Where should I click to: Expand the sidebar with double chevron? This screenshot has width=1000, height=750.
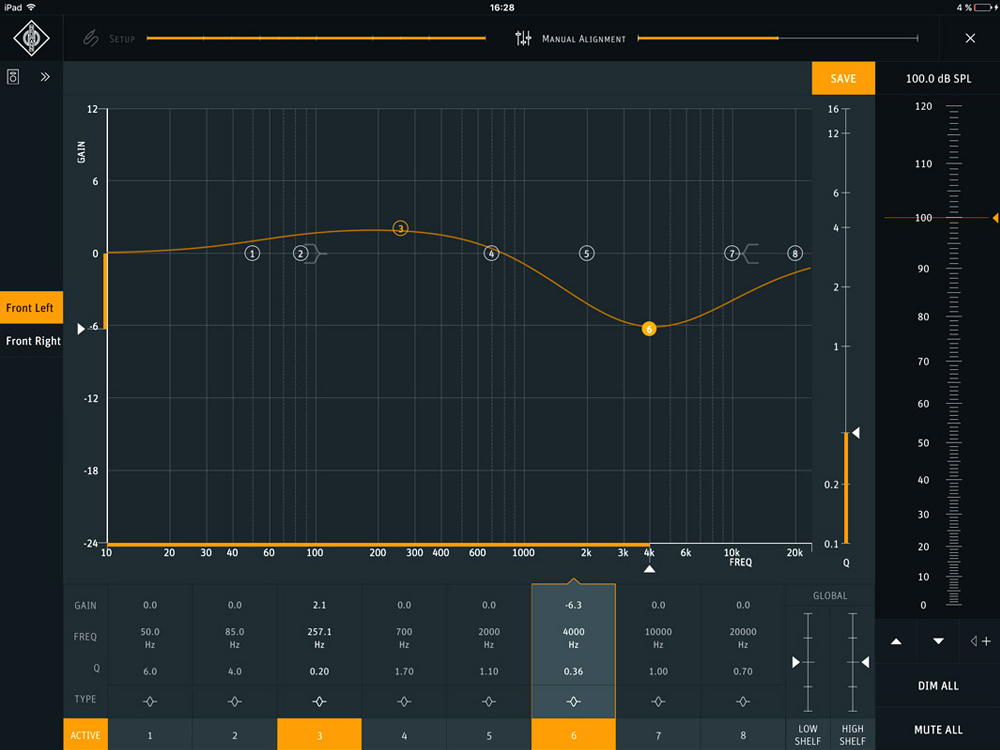45,77
